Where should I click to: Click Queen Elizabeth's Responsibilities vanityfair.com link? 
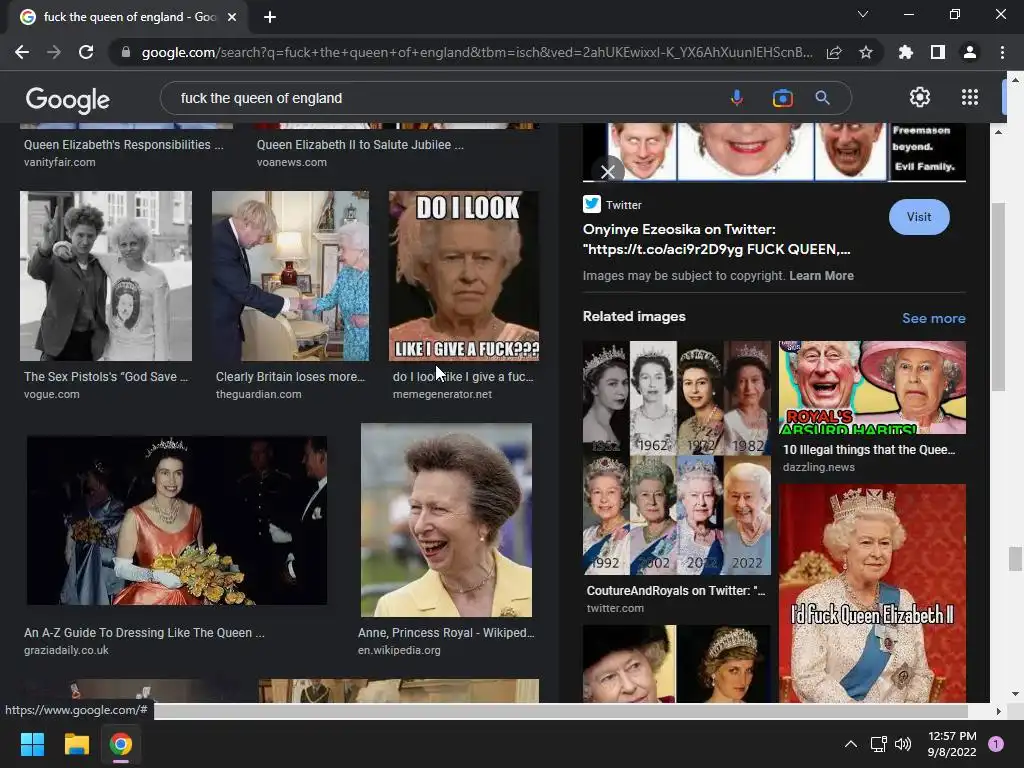pyautogui.click(x=123, y=145)
